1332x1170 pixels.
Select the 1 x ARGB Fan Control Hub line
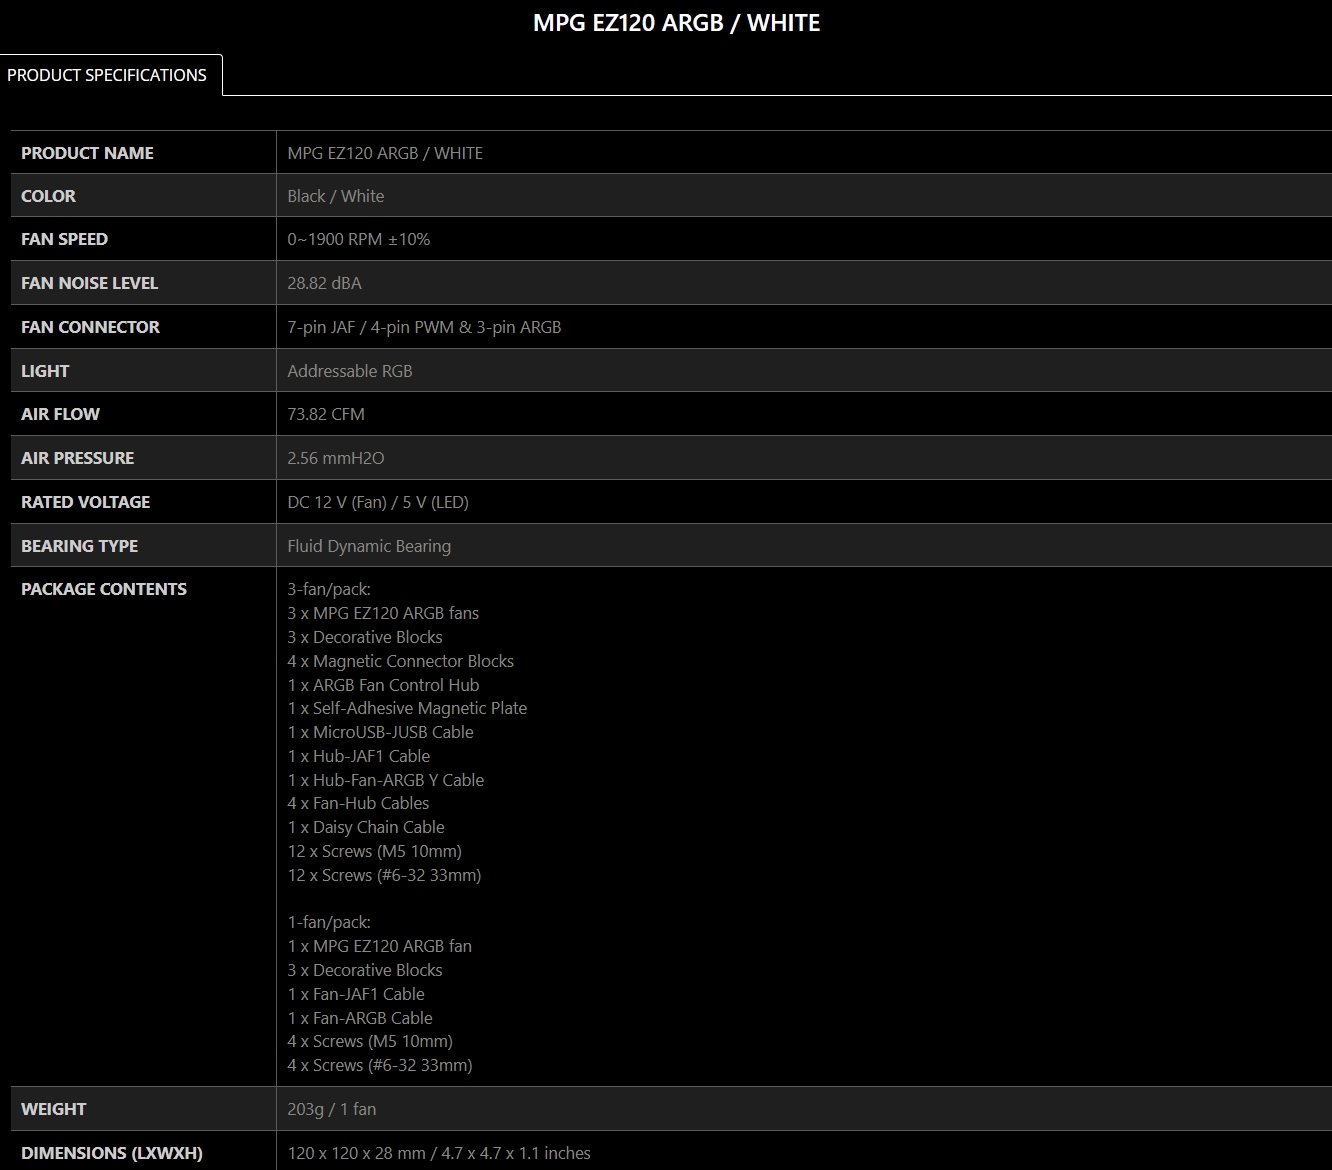pyautogui.click(x=383, y=685)
